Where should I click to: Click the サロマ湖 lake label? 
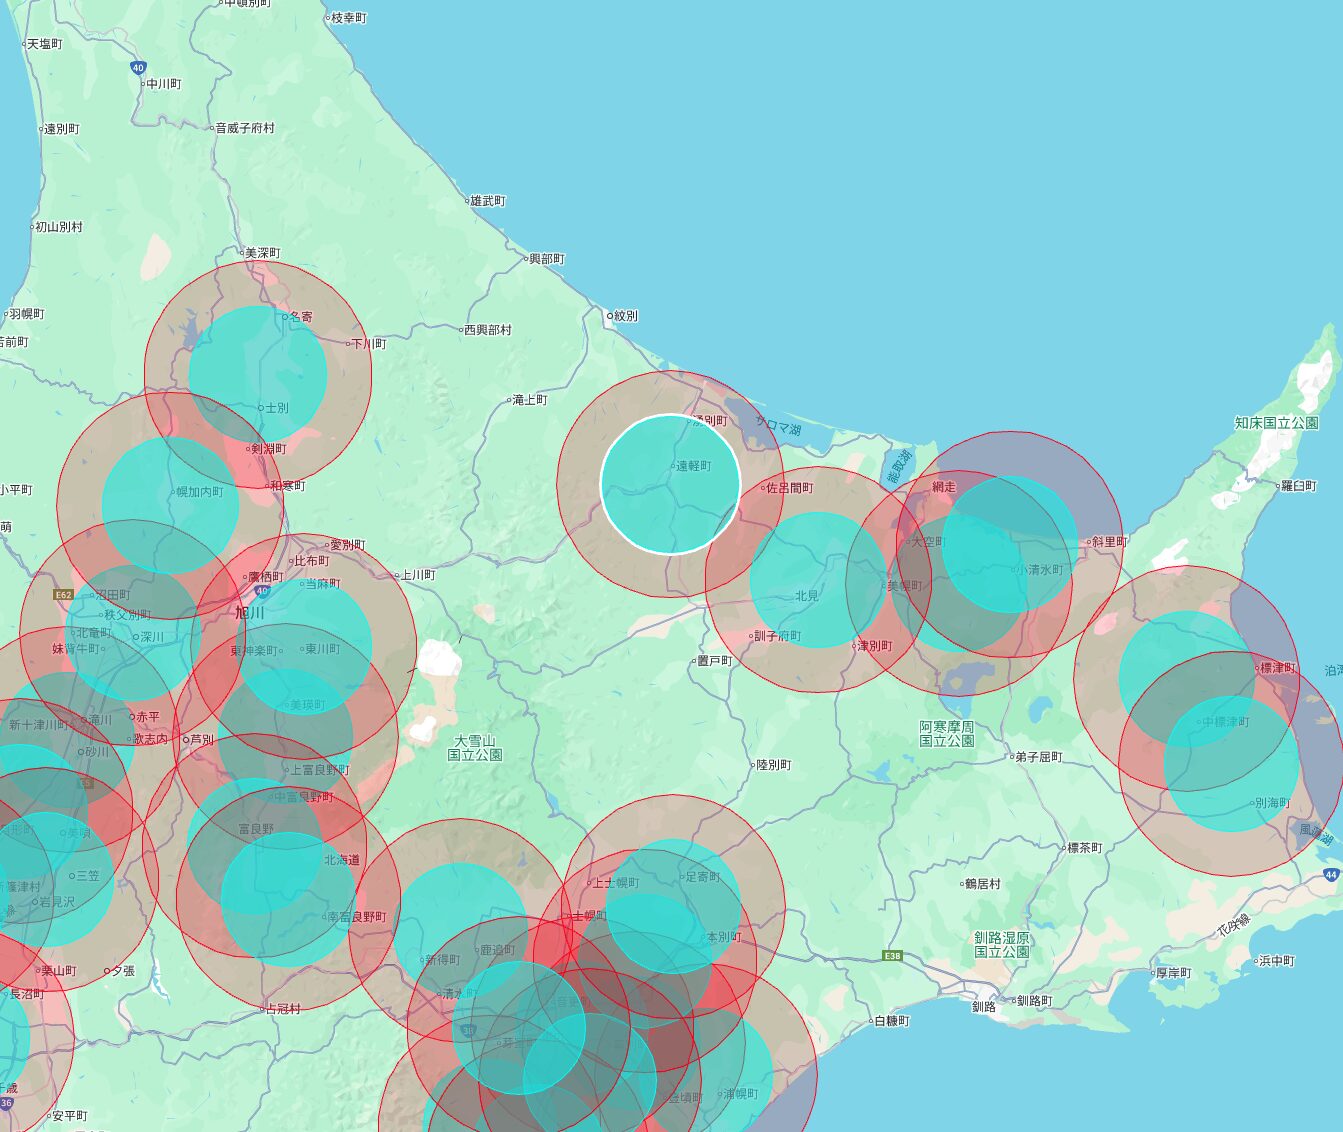[x=778, y=427]
